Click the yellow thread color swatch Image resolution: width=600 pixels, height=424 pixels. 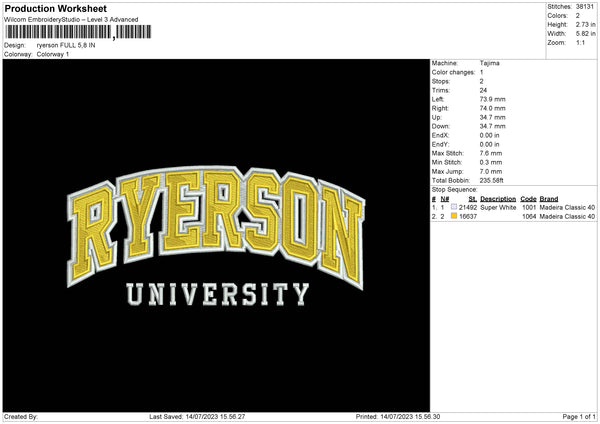454,216
